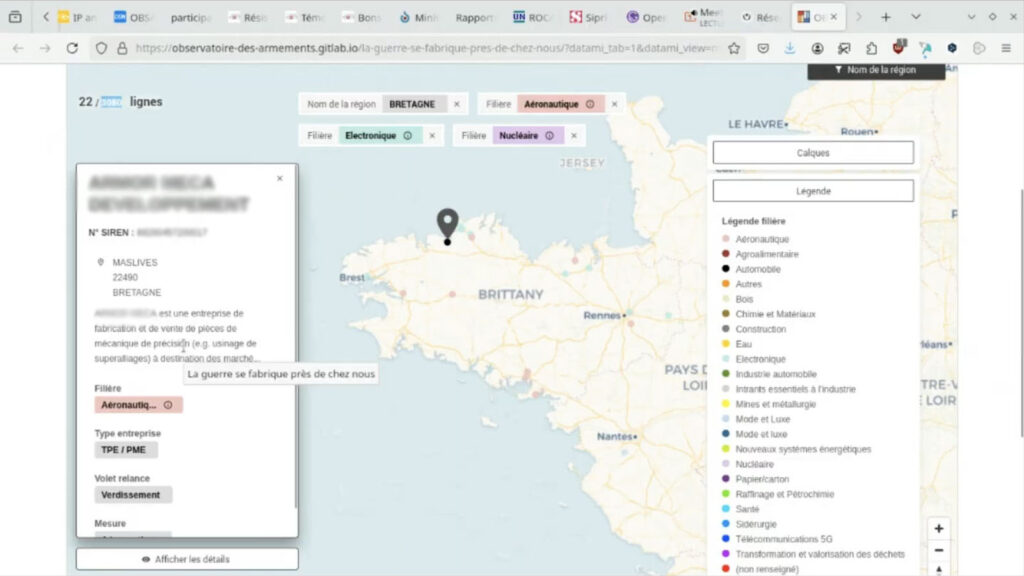Open browser downloads panel

pos(790,48)
